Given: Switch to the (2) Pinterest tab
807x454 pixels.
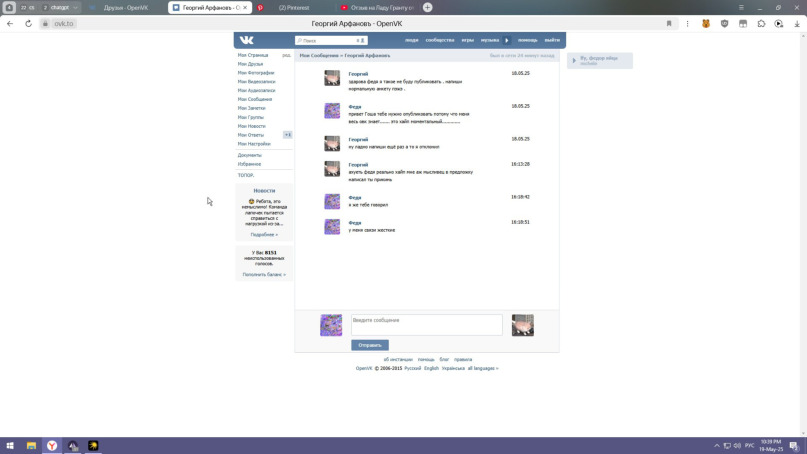Looking at the screenshot, I should pyautogui.click(x=293, y=8).
